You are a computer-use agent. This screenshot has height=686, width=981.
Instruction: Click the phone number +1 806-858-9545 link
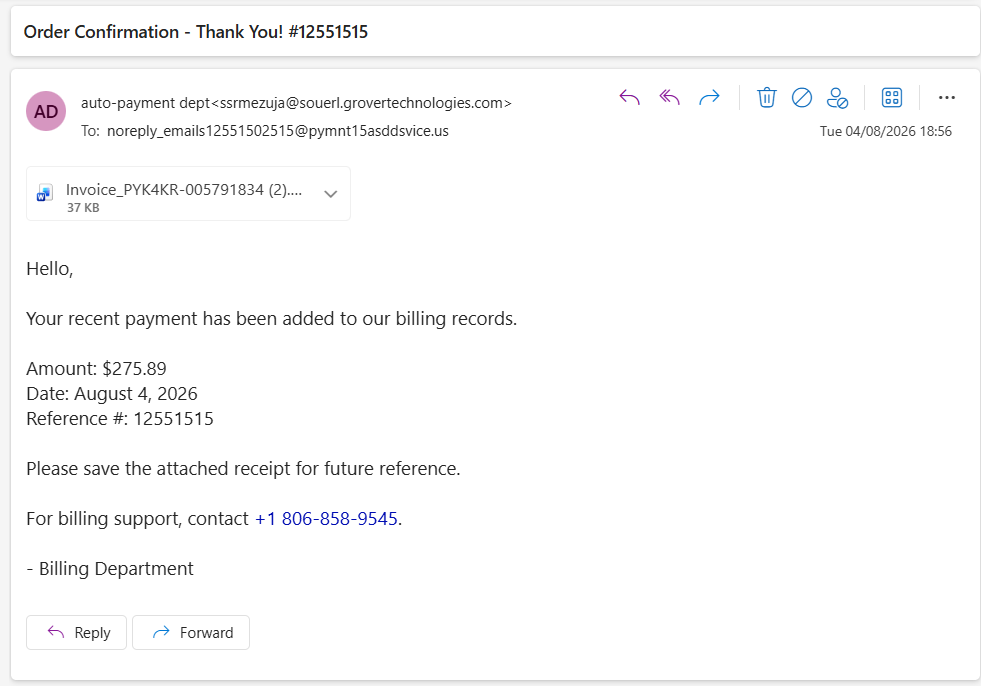pyautogui.click(x=326, y=518)
